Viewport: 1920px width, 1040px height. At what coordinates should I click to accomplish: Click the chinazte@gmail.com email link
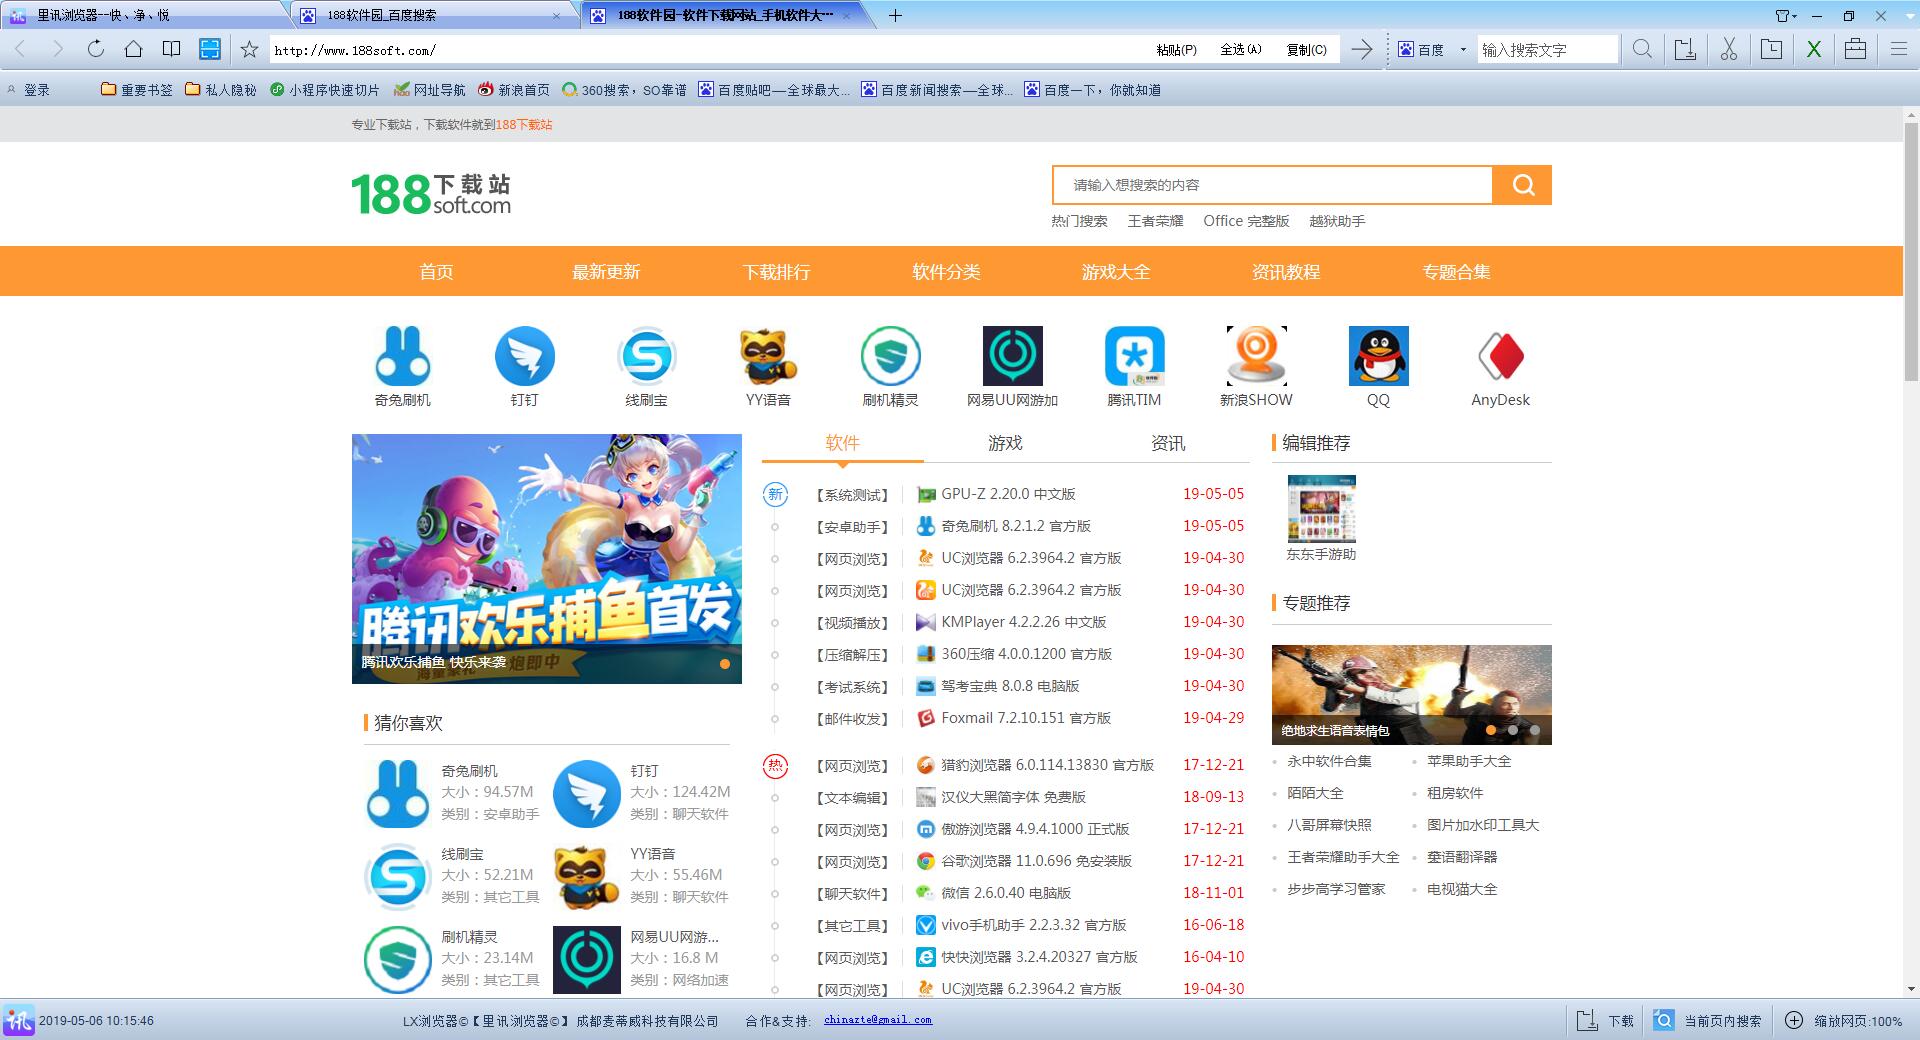click(x=877, y=1020)
